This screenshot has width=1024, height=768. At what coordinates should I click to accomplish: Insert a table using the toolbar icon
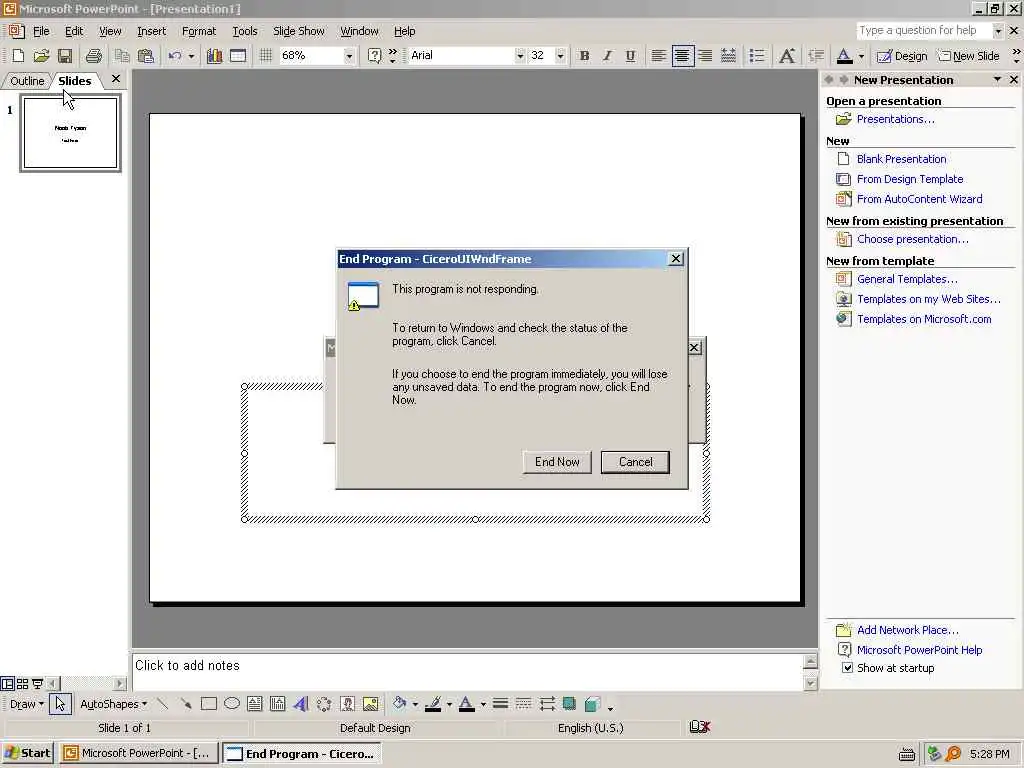[238, 56]
